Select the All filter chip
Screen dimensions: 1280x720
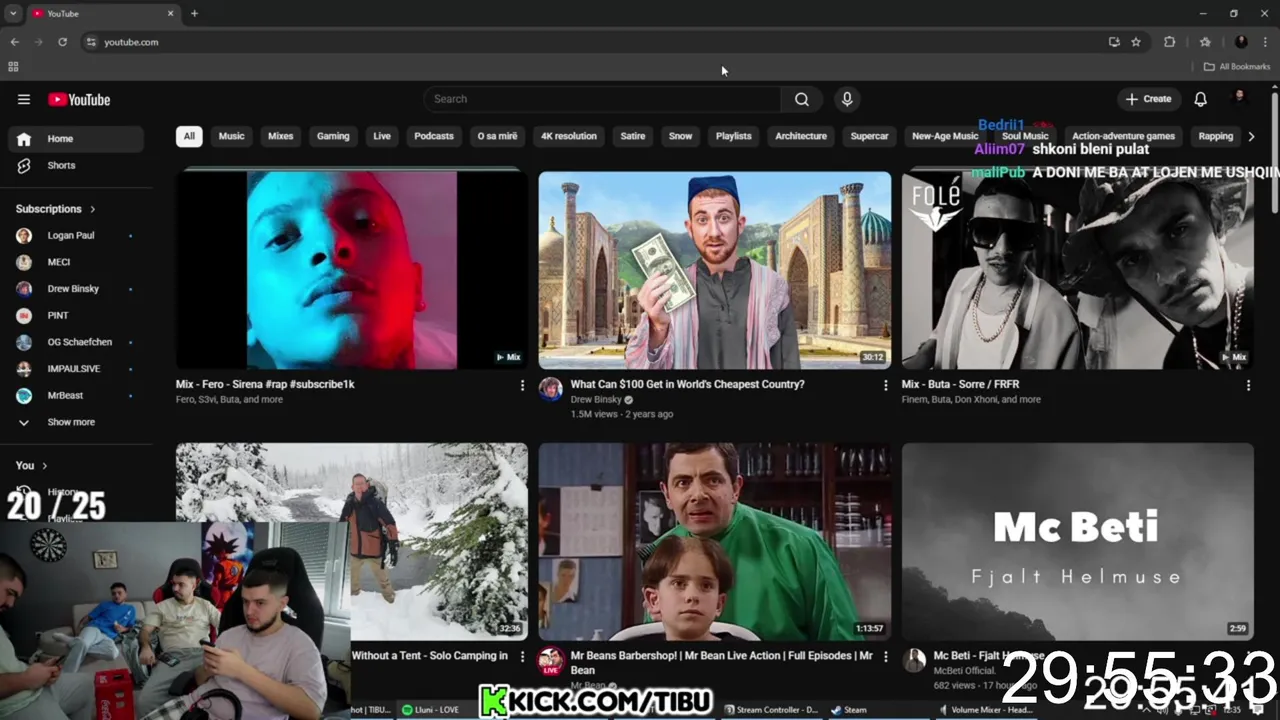click(x=189, y=136)
